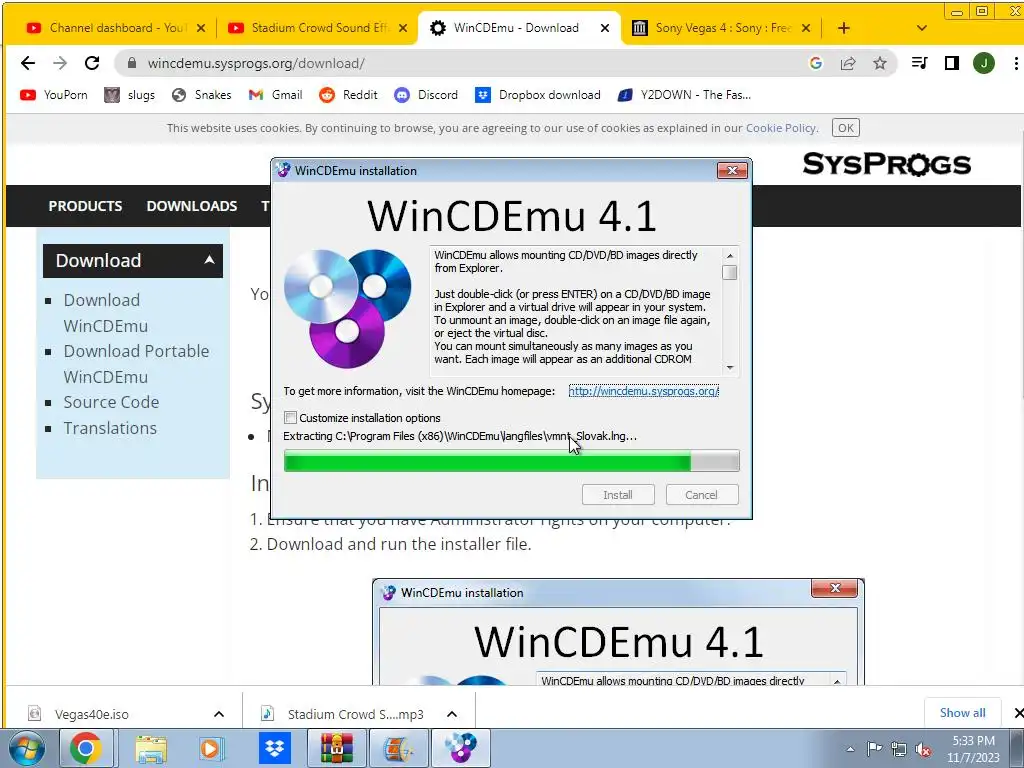Viewport: 1024px width, 768px height.
Task: Click the installer description scrollbar thumb
Action: pos(730,272)
